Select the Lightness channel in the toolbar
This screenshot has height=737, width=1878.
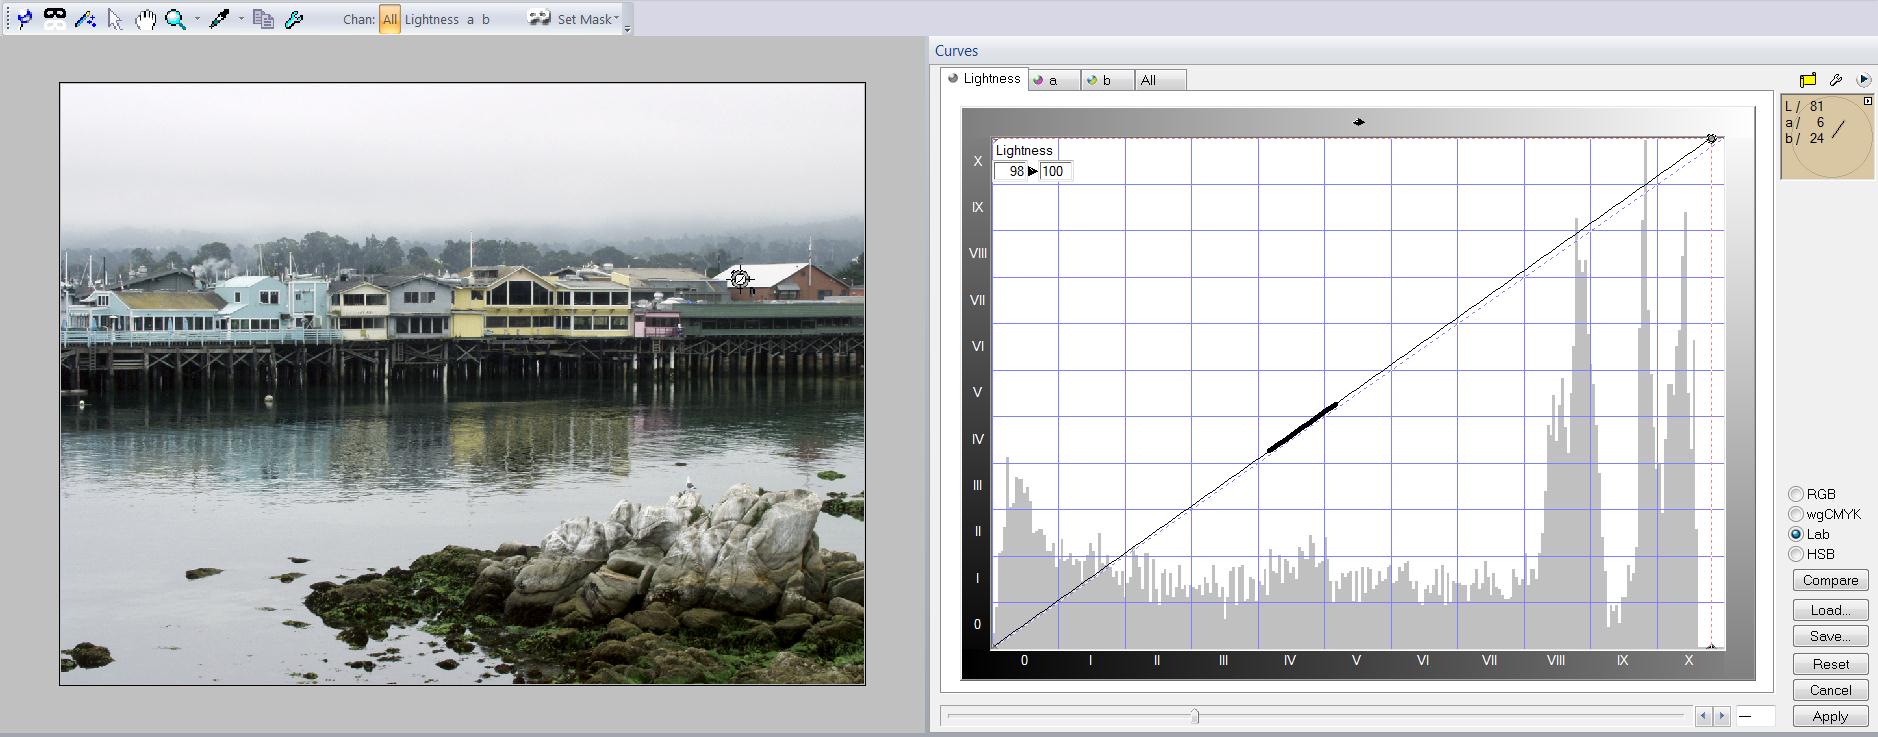tap(432, 19)
